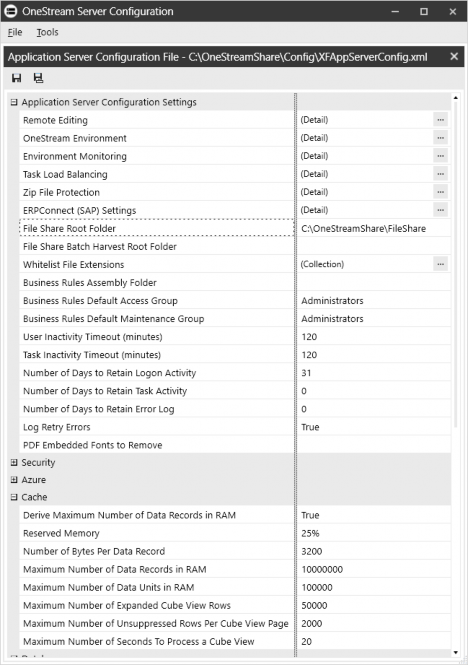Select the Zip File Protection label
Viewport: 468px width, 665px height.
point(61,192)
